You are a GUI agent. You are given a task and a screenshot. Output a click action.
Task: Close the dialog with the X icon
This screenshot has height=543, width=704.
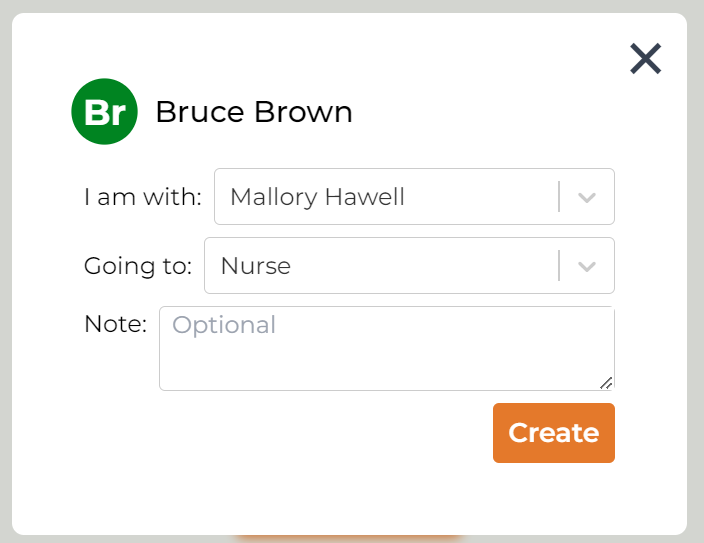646,59
